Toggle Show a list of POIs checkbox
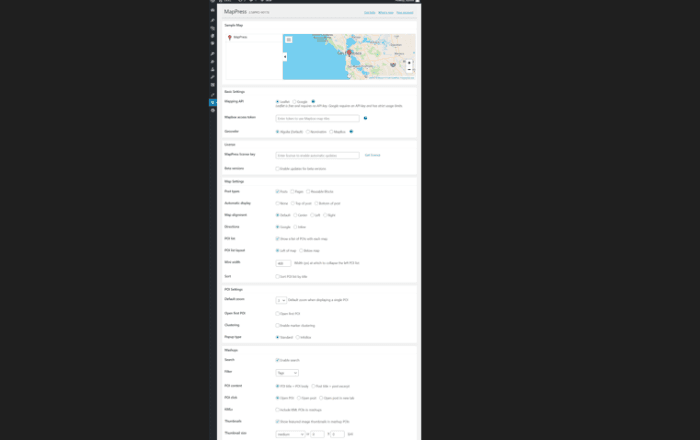 point(277,239)
